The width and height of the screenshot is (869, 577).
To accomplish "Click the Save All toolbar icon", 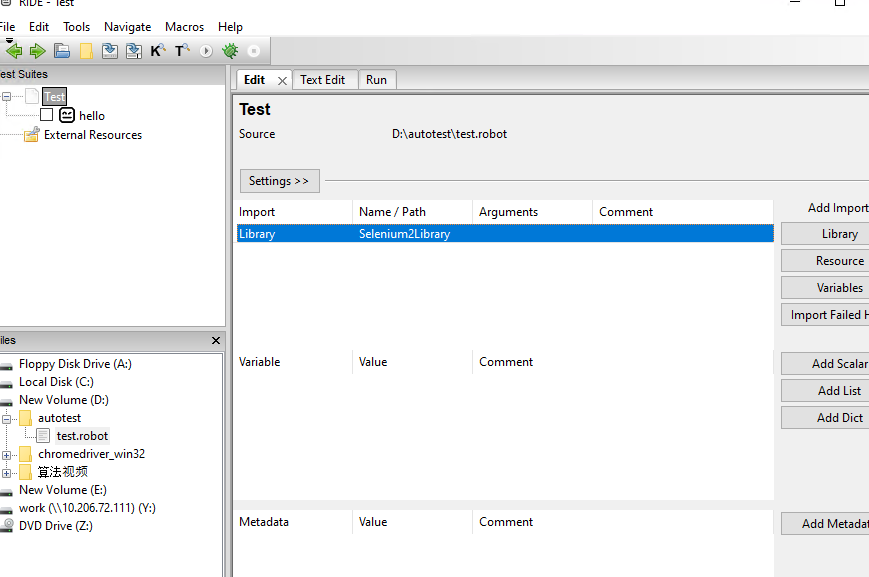I will (x=134, y=51).
